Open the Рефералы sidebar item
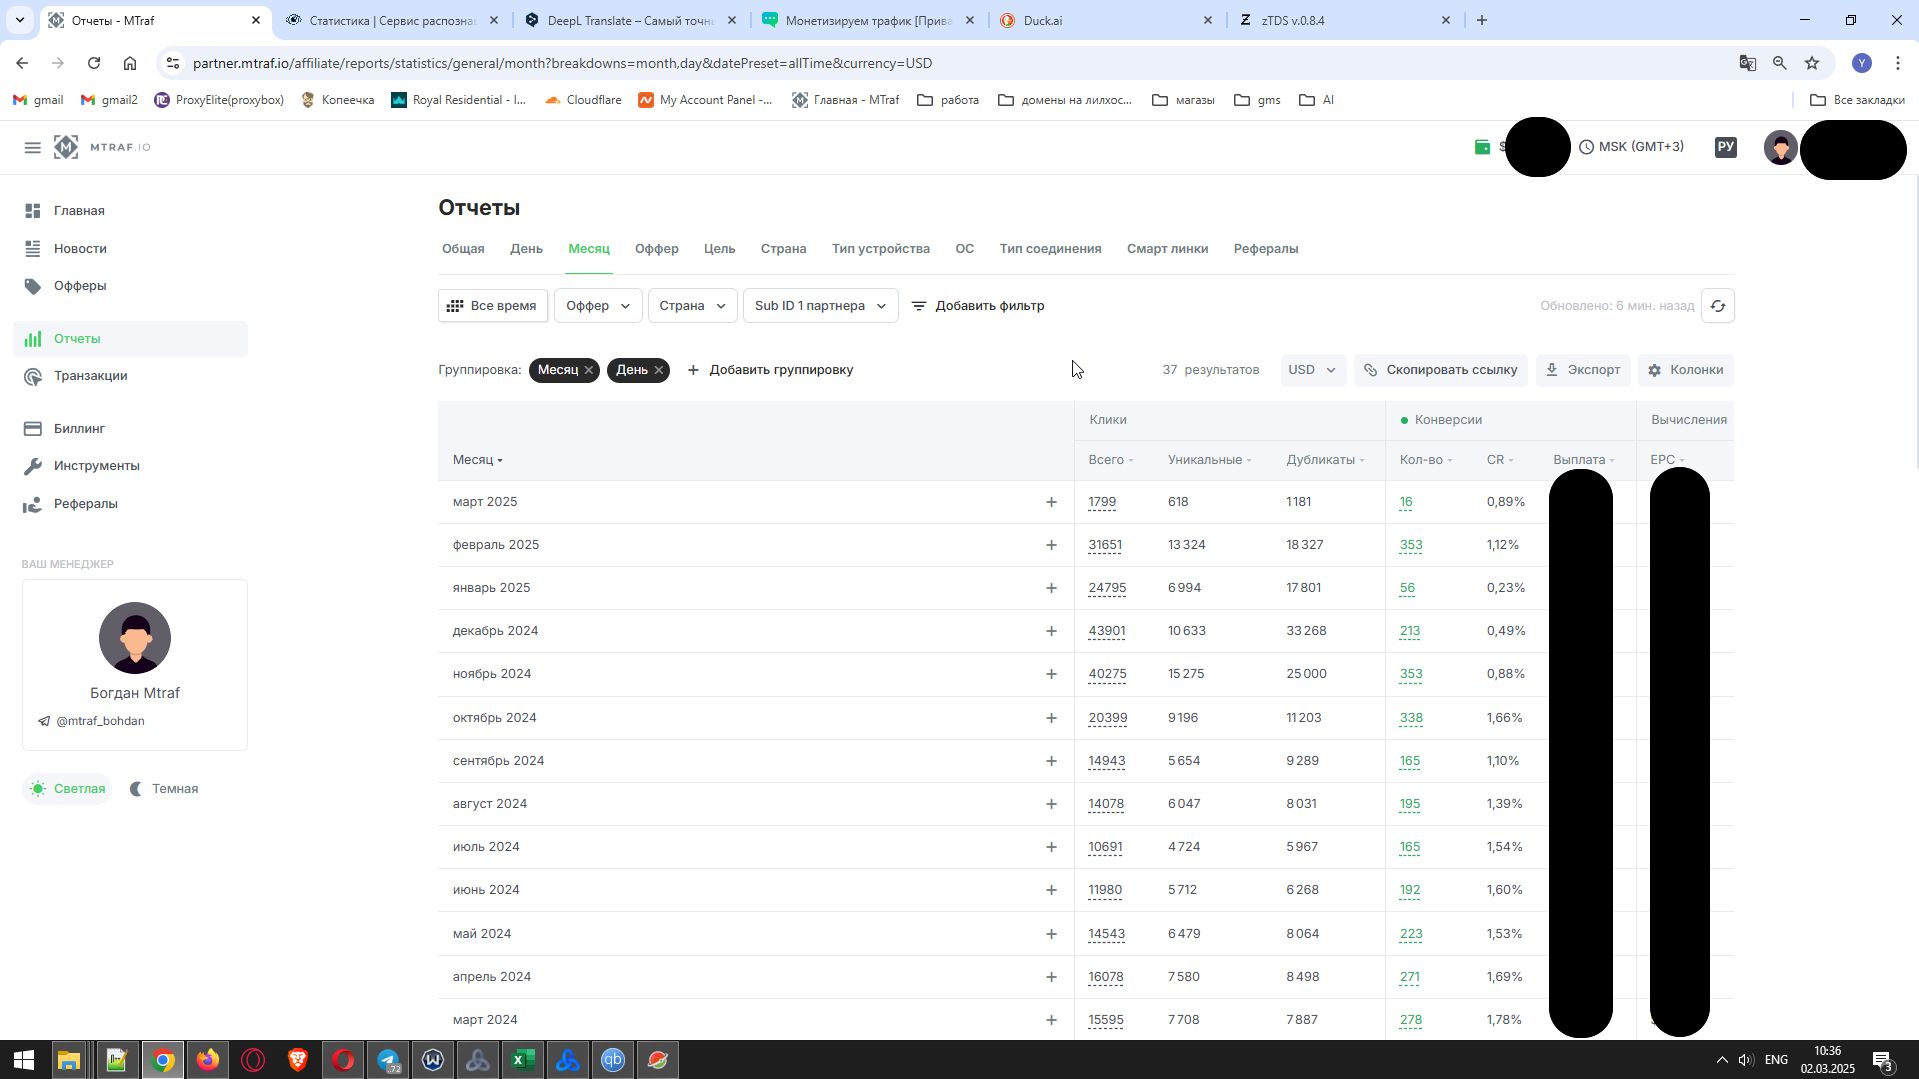Screen dimensions: 1919x1079 pyautogui.click(x=85, y=504)
